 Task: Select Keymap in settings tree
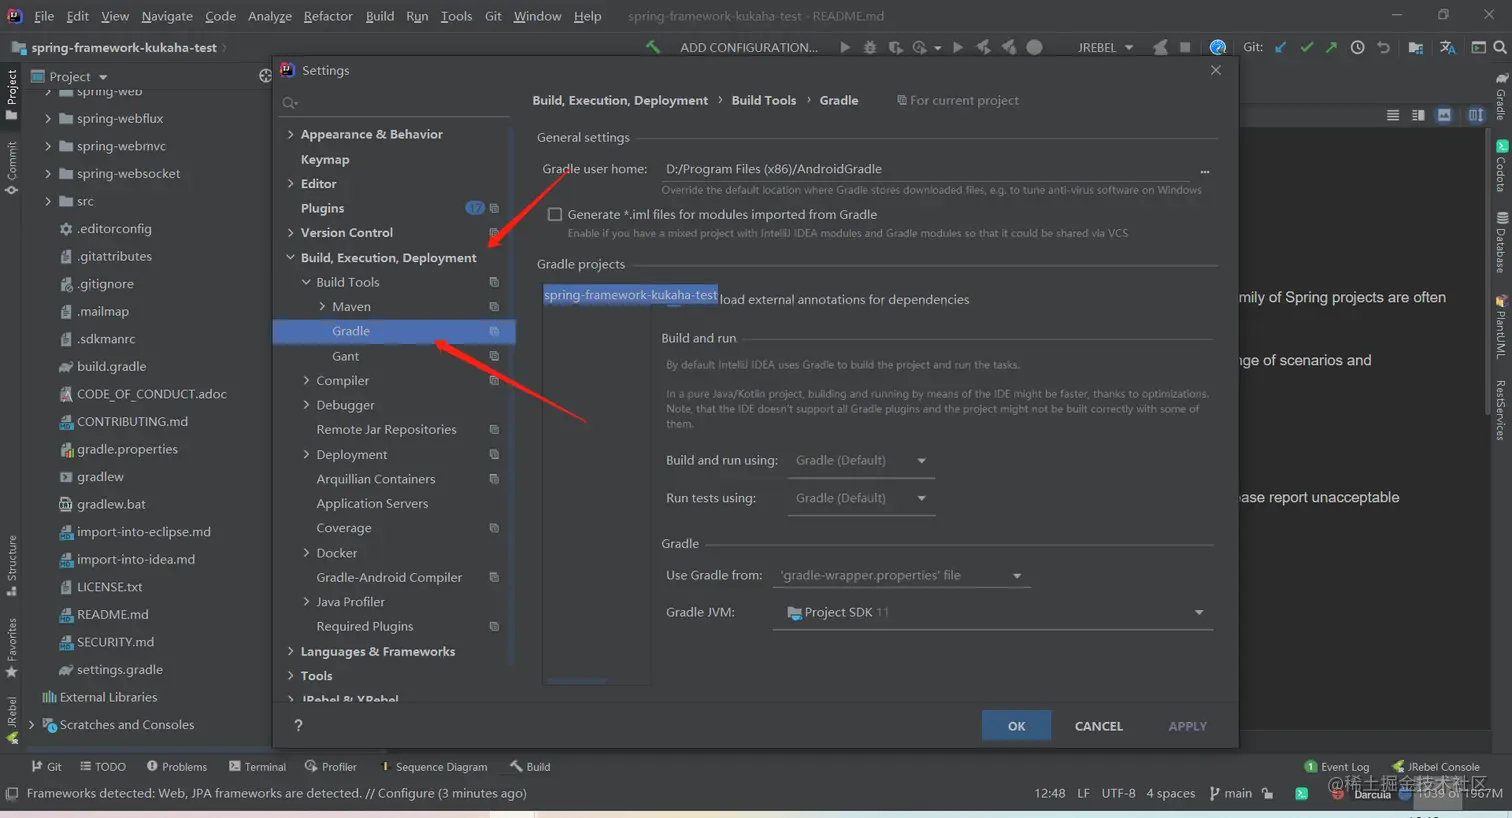[325, 159]
